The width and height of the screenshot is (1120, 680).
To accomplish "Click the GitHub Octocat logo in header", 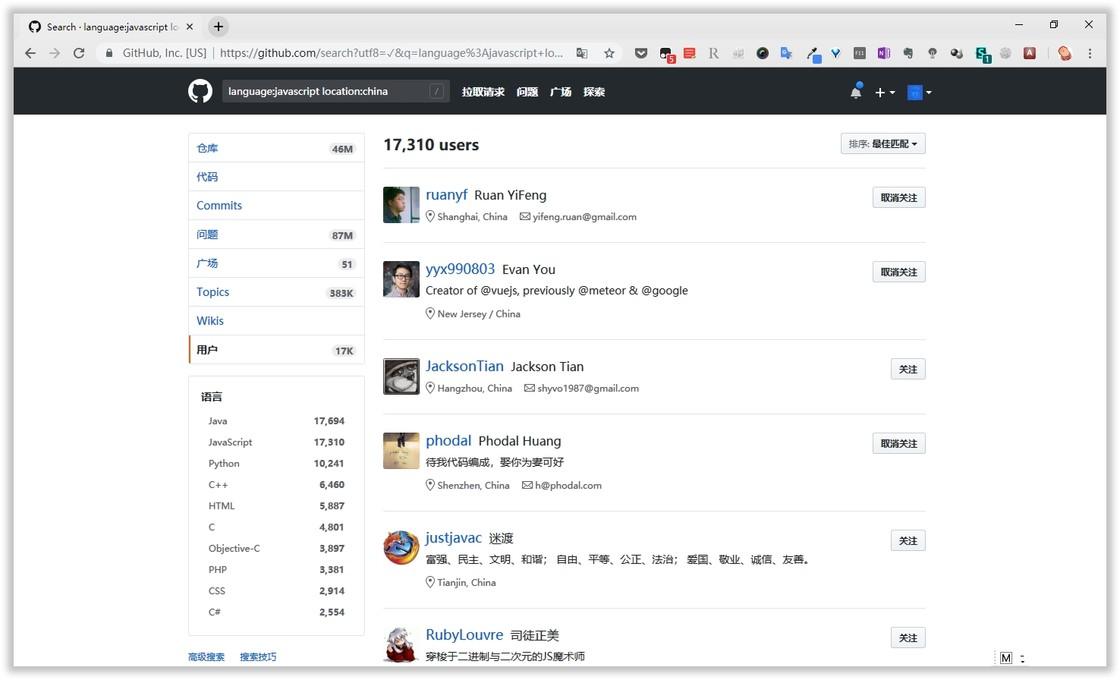I will point(199,91).
